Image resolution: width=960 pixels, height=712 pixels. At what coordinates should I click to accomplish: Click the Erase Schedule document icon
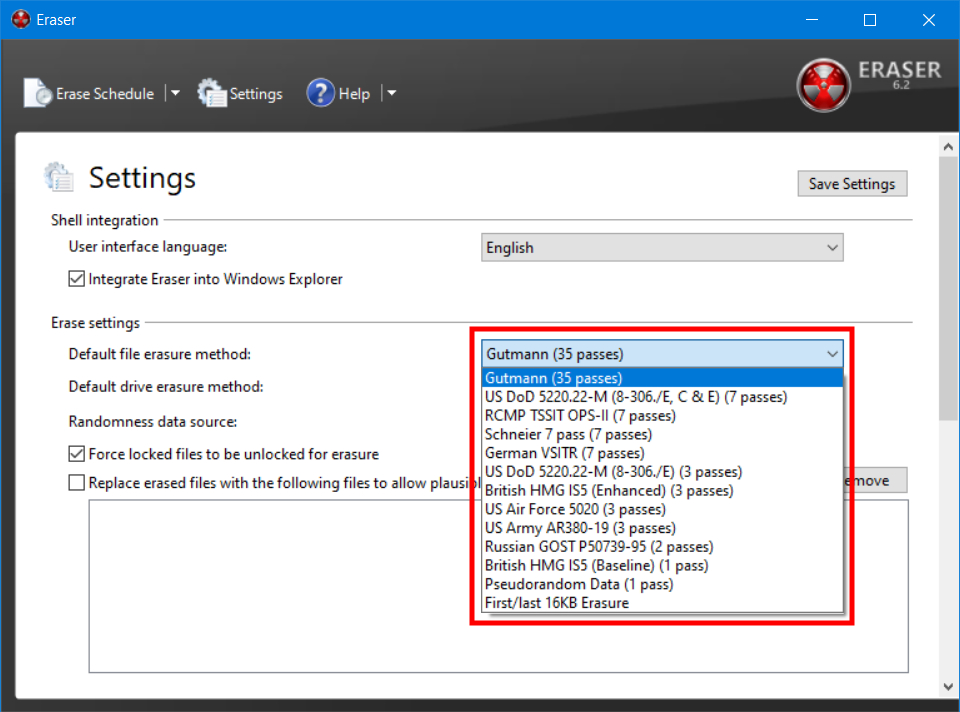point(37,94)
